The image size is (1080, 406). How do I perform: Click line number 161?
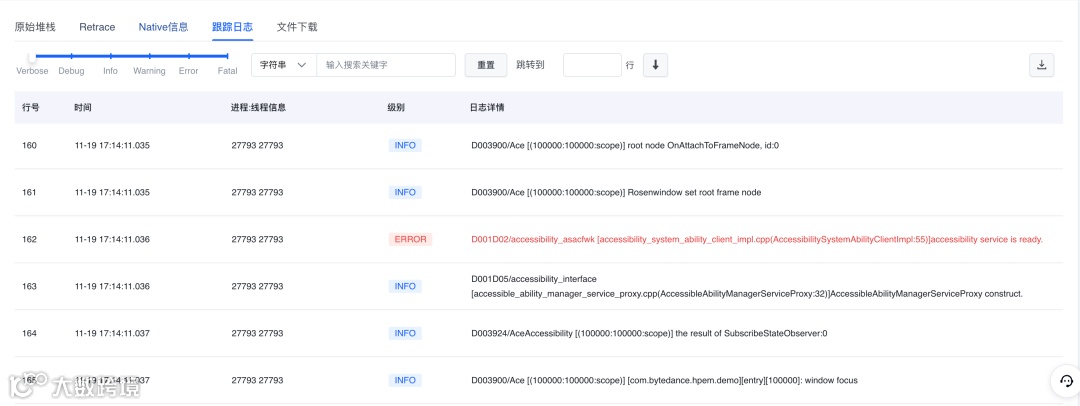29,192
